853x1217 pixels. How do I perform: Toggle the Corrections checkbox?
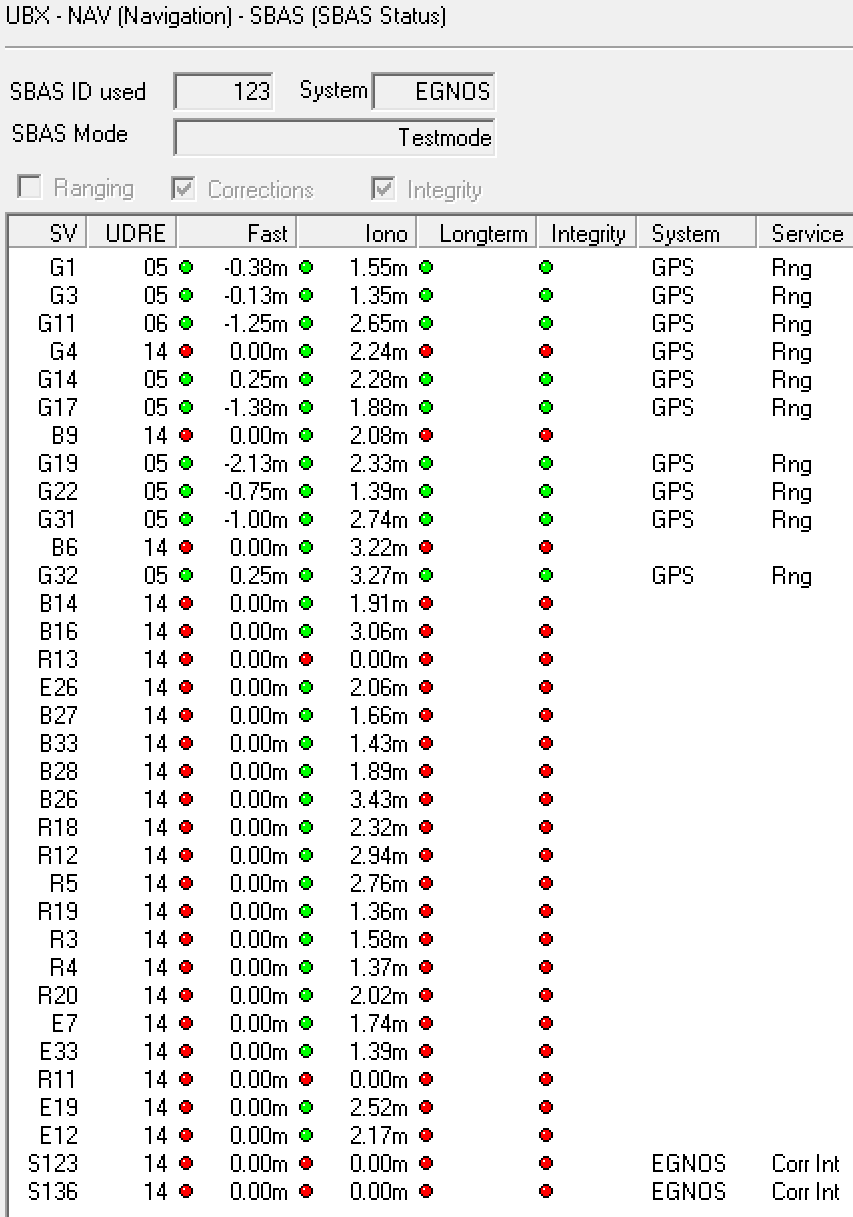click(x=183, y=188)
